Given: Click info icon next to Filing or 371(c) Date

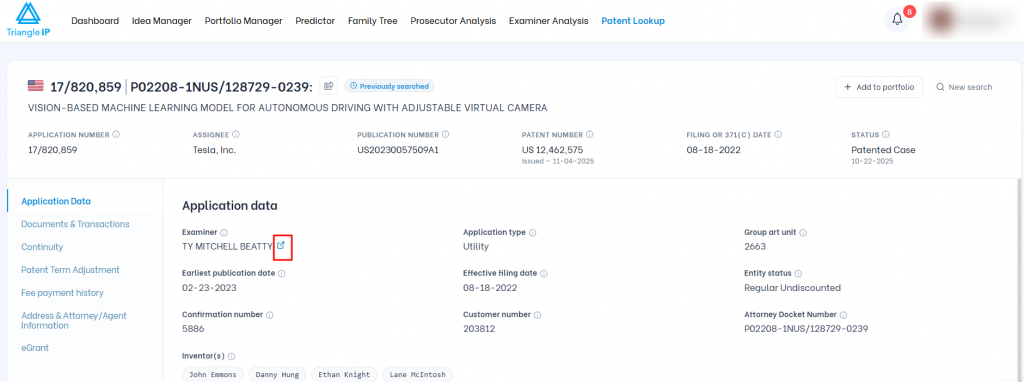Looking at the screenshot, I should coord(778,135).
